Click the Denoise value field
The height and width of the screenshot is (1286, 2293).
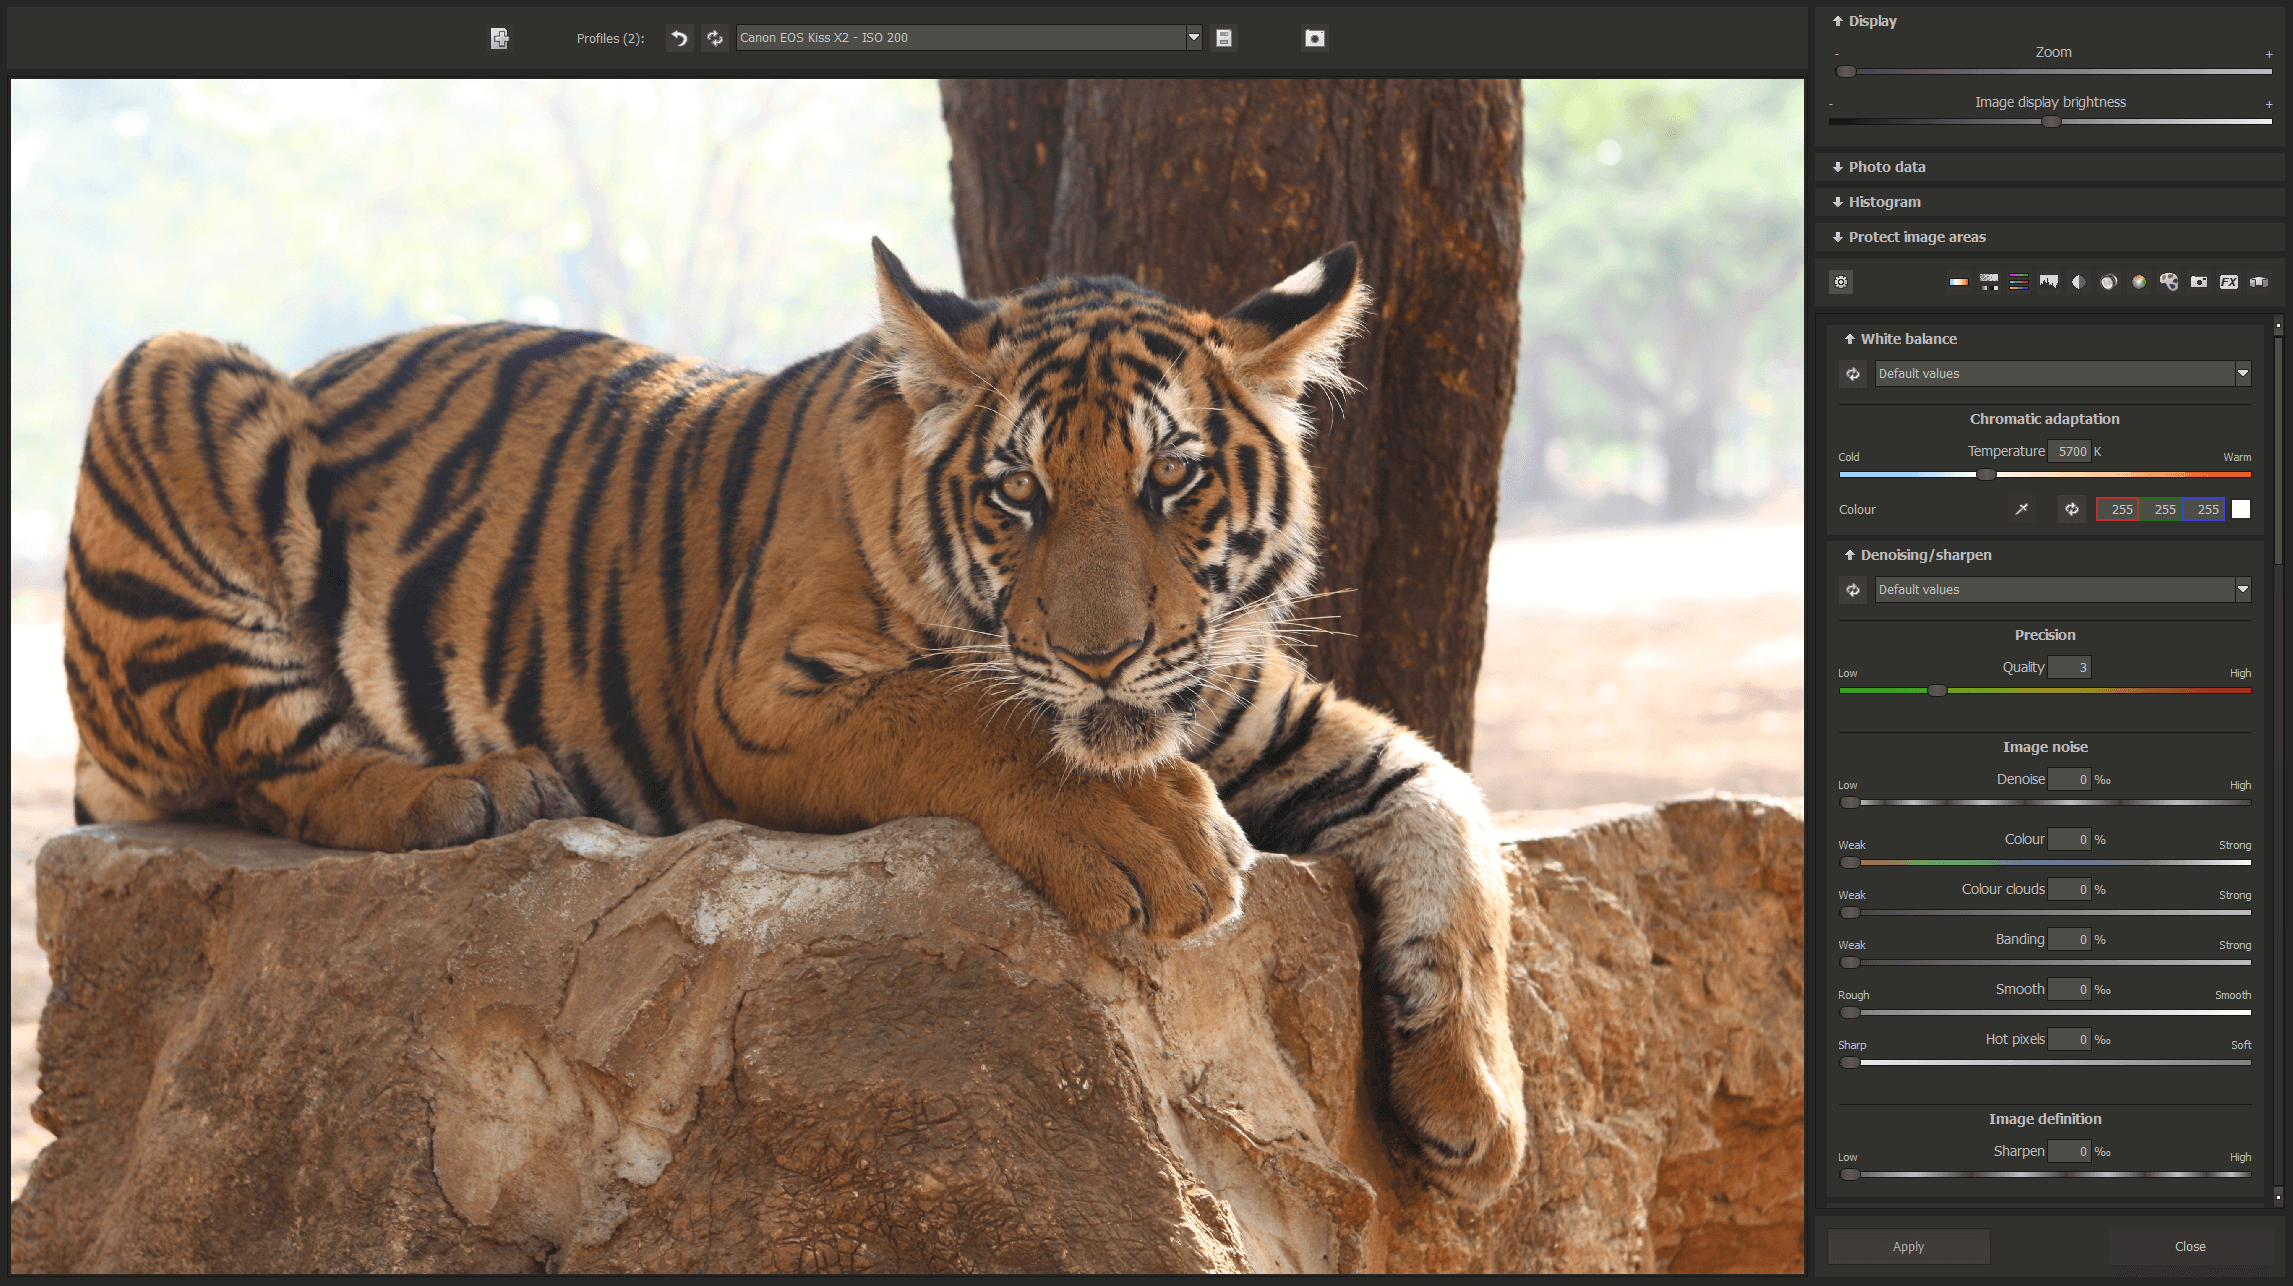pyautogui.click(x=2069, y=780)
